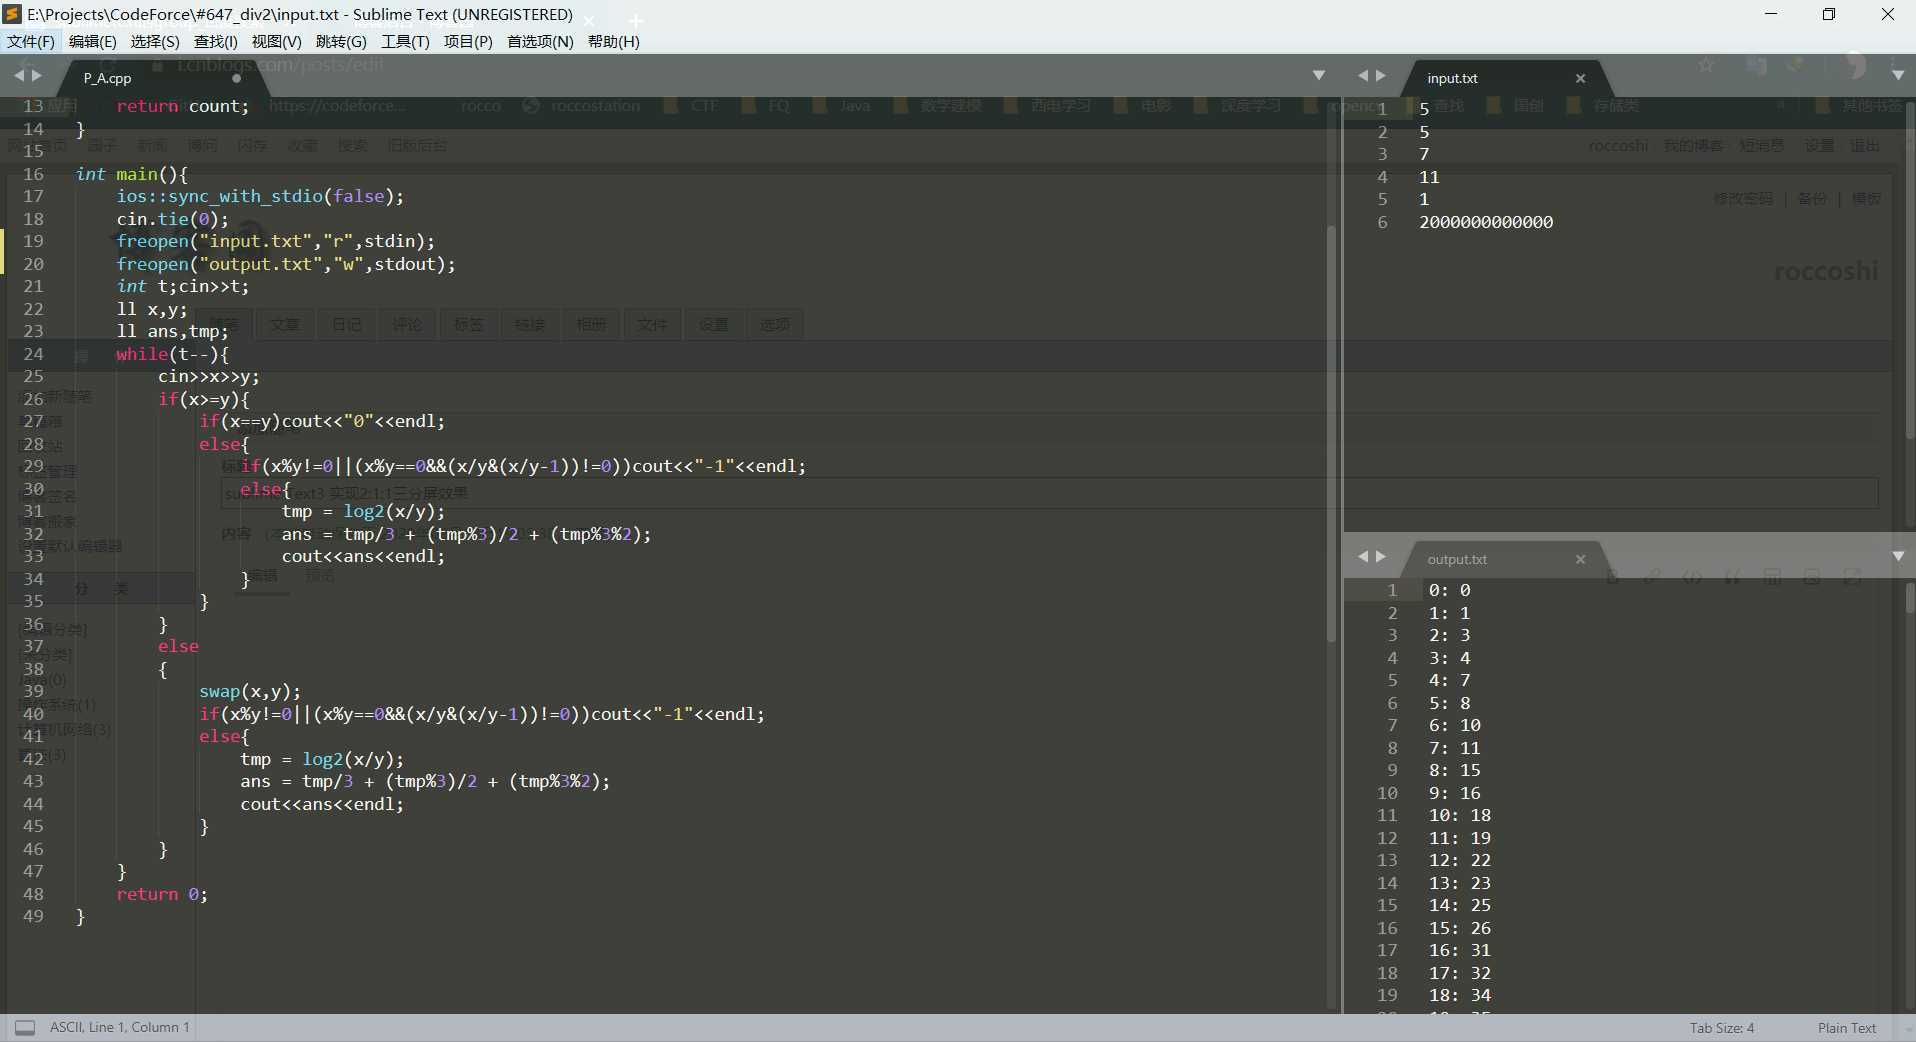Open the output.txt pane tab list dropdown
This screenshot has height=1042, width=1916.
1898,556
